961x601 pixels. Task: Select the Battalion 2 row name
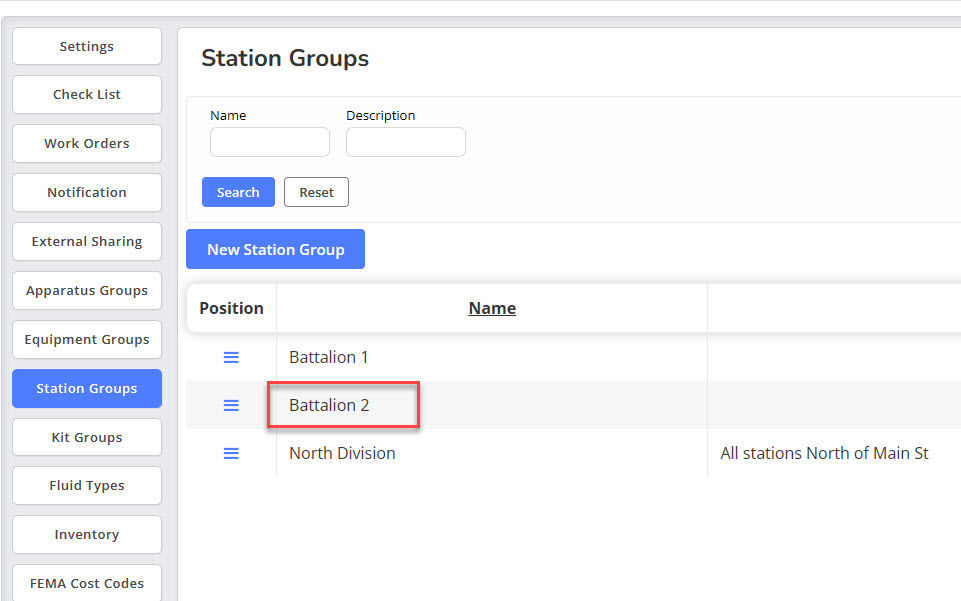coord(329,405)
